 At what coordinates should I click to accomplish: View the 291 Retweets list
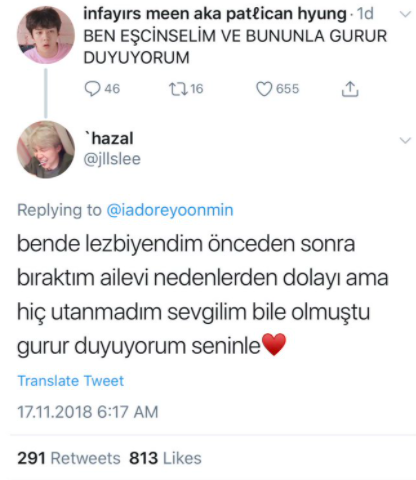coord(69,458)
